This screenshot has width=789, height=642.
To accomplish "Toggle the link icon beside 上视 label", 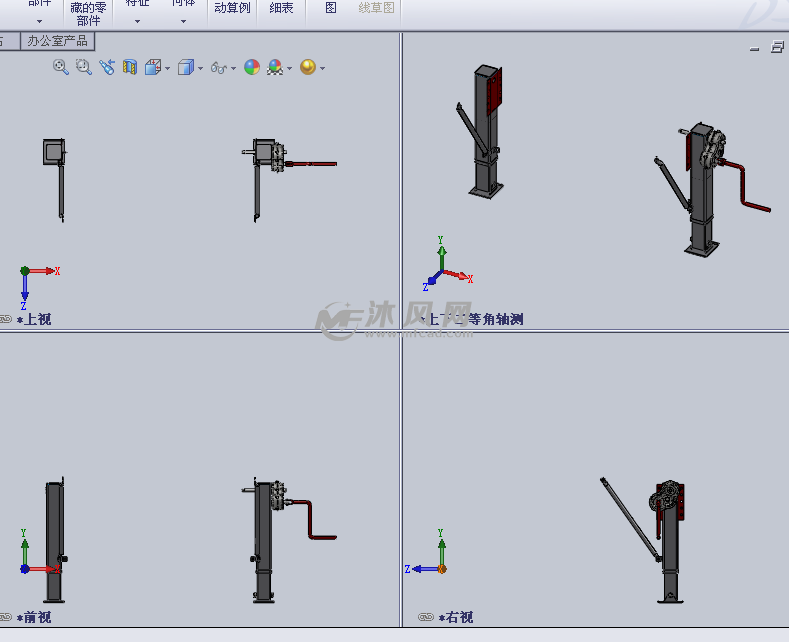I will (6, 319).
